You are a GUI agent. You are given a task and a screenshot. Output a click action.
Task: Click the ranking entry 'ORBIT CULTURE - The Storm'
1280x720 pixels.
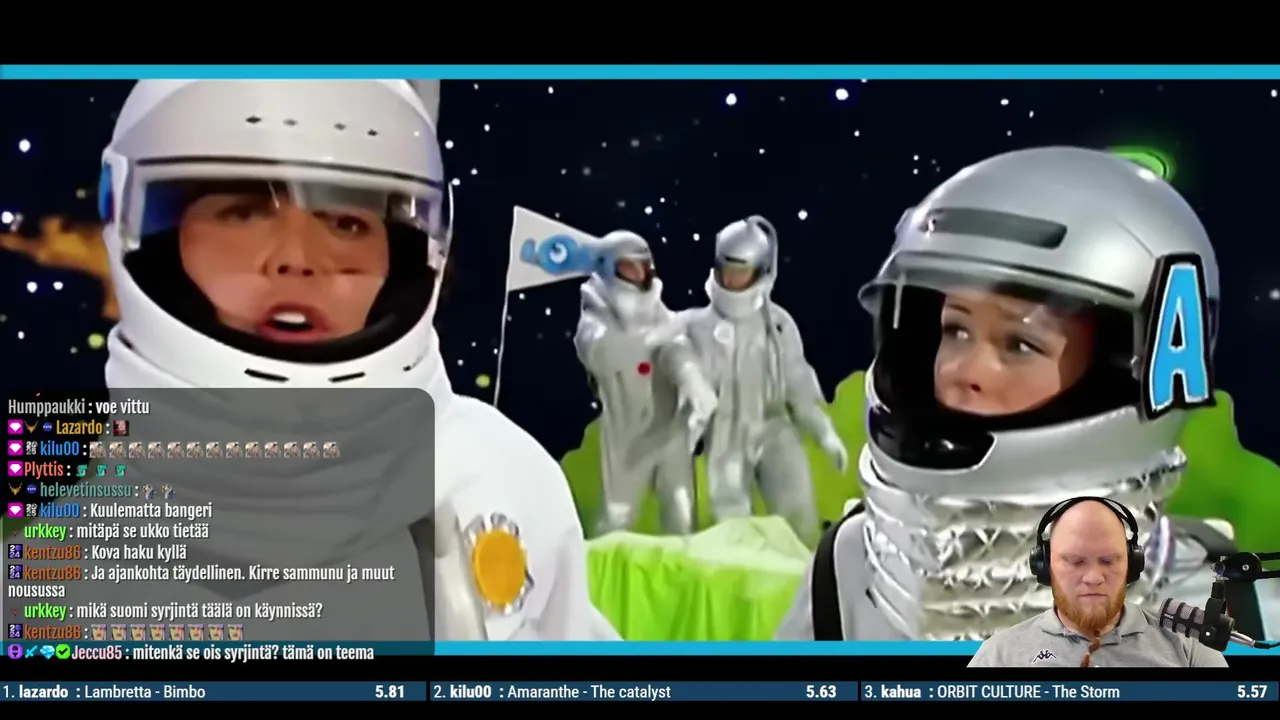[x=1028, y=692]
